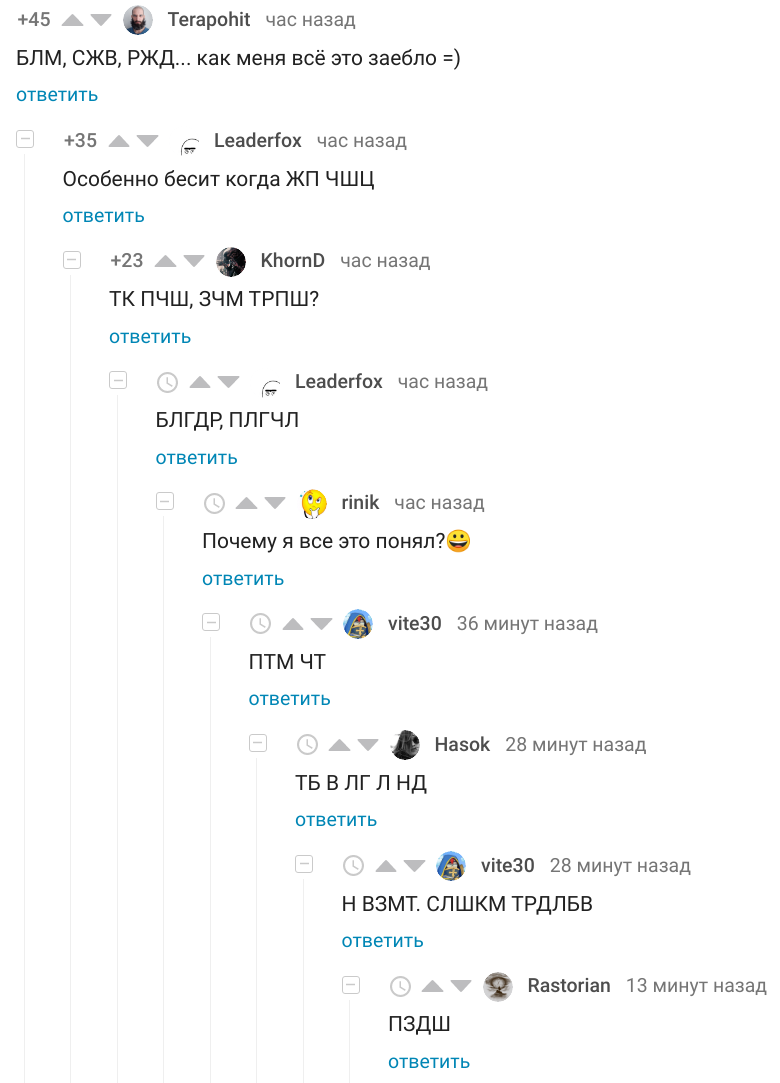Reply to Rastorian's ПЗДШ comment
This screenshot has width=780, height=1083.
point(429,1062)
